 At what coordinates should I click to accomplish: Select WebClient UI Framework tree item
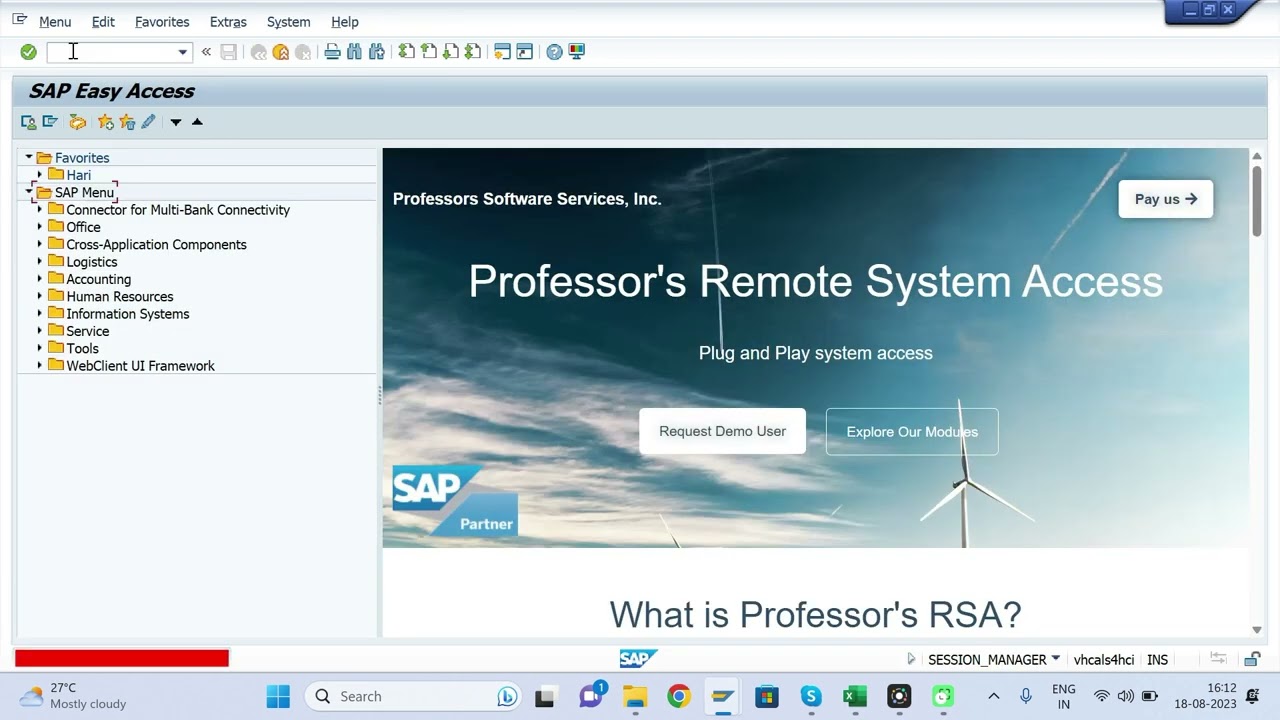click(x=140, y=366)
